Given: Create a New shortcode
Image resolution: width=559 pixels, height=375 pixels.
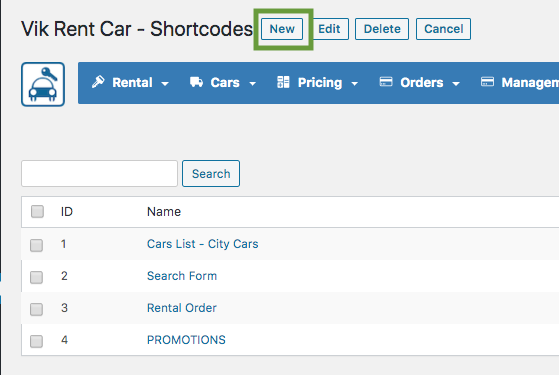Looking at the screenshot, I should tap(282, 29).
